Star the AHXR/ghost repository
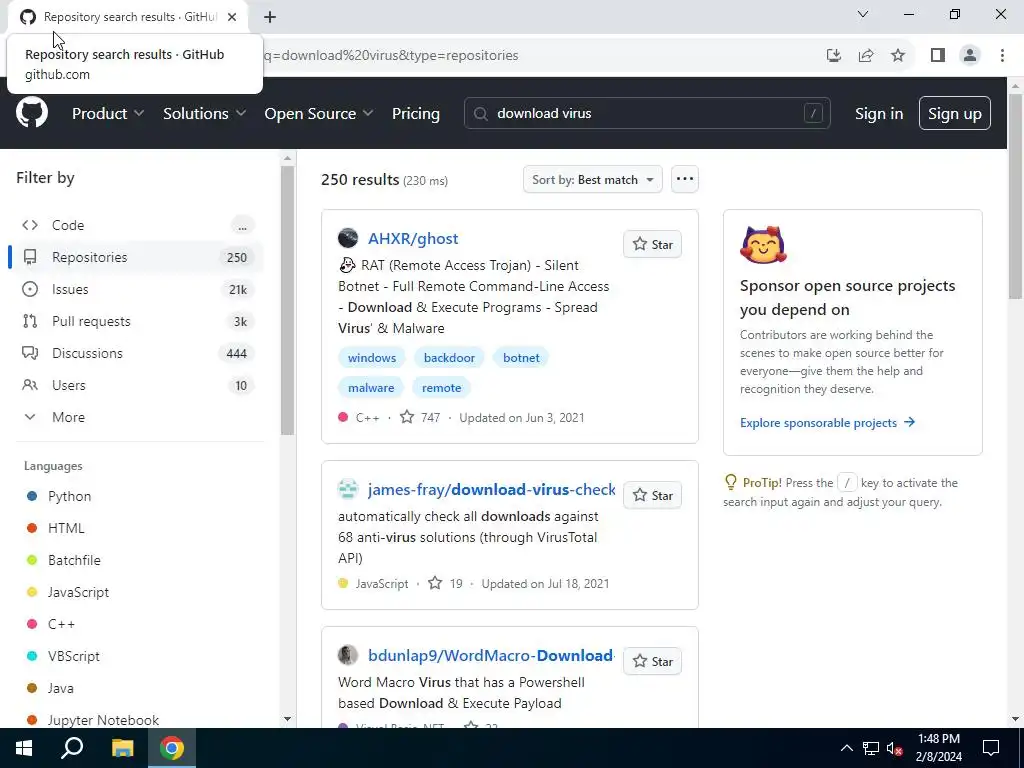Image resolution: width=1024 pixels, height=768 pixels. pos(652,244)
